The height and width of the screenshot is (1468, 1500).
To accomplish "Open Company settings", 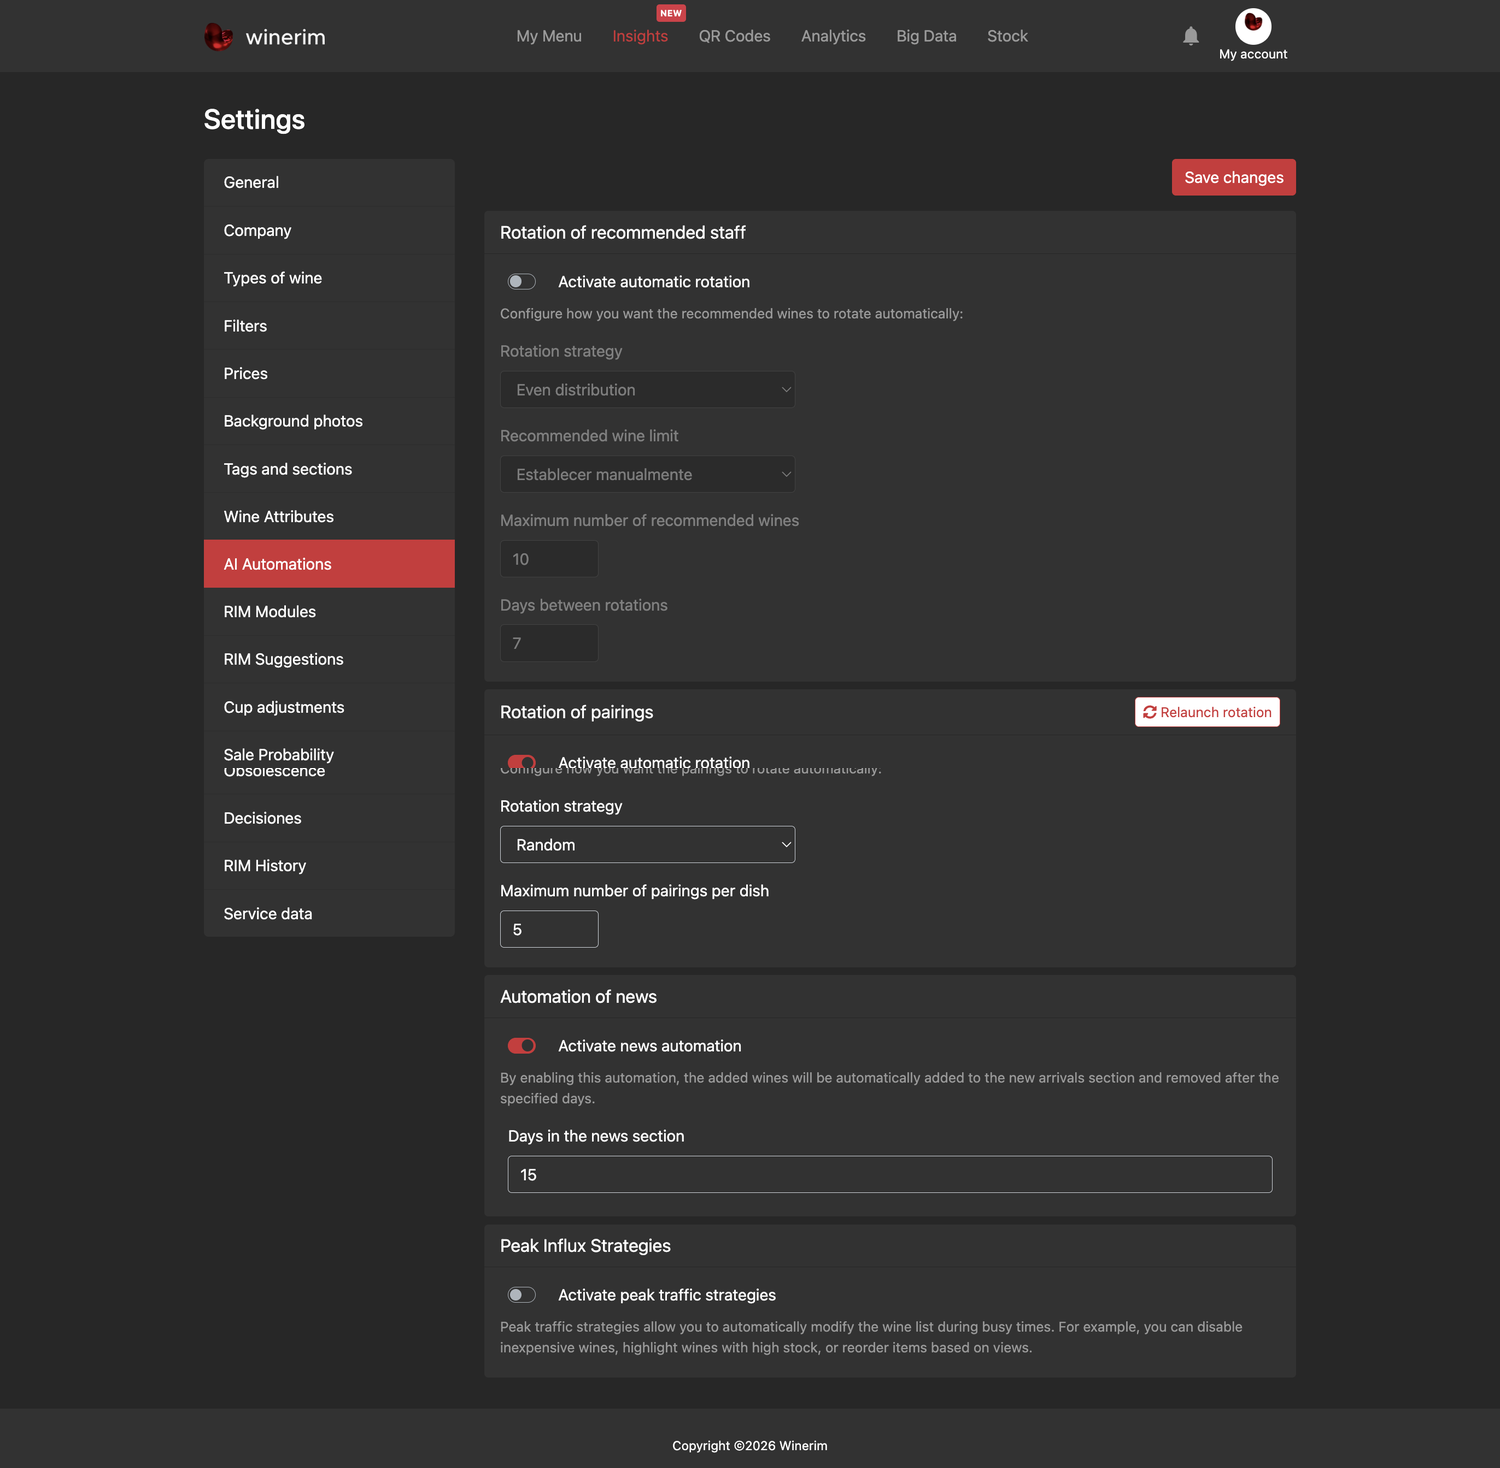I will click(x=329, y=230).
